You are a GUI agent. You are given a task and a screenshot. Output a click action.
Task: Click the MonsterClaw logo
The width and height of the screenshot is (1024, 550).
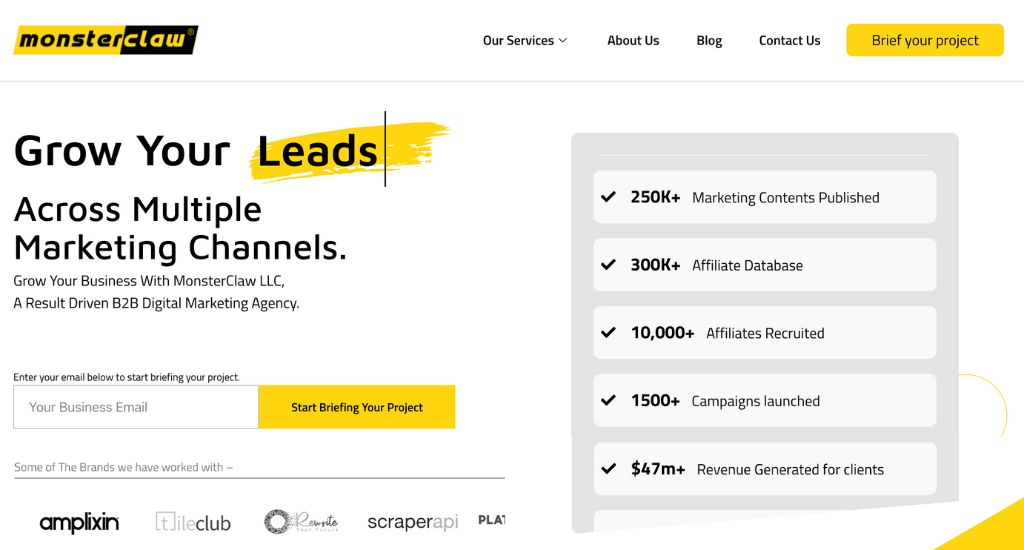click(105, 40)
